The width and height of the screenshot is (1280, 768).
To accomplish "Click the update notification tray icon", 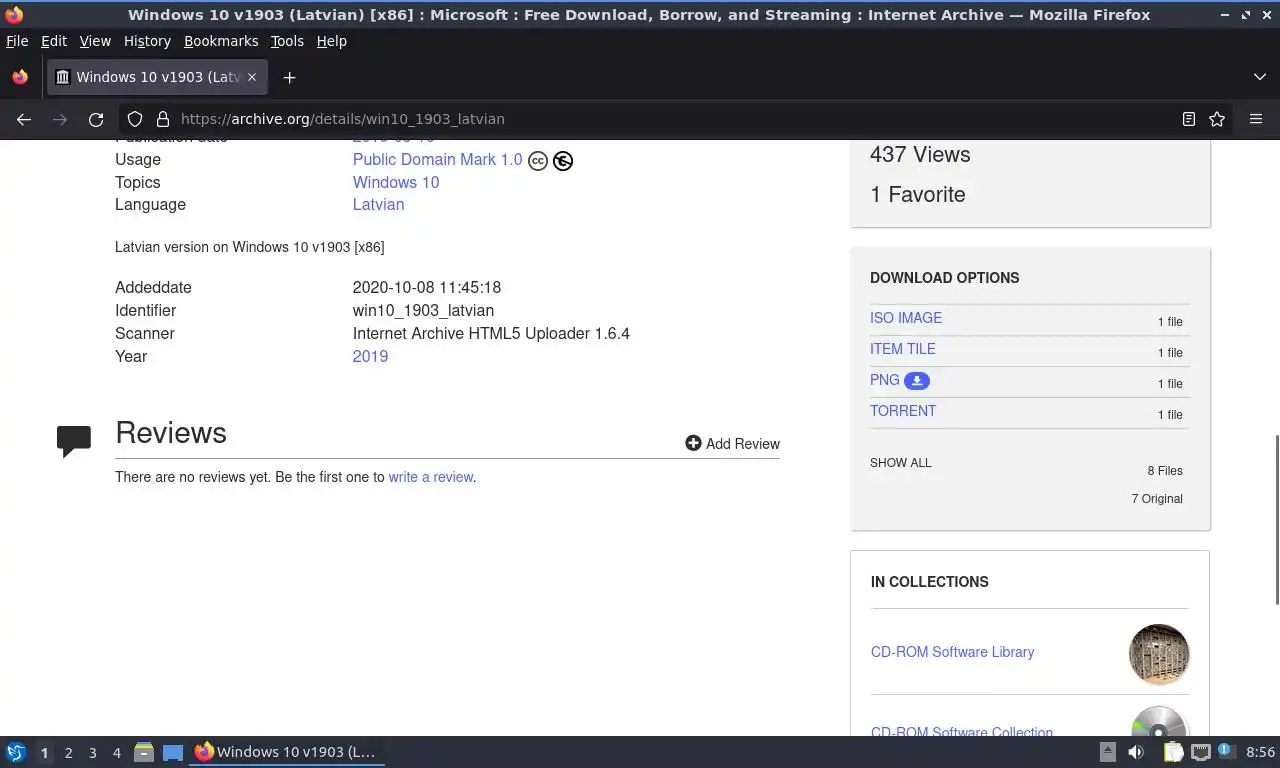I will (x=1224, y=751).
